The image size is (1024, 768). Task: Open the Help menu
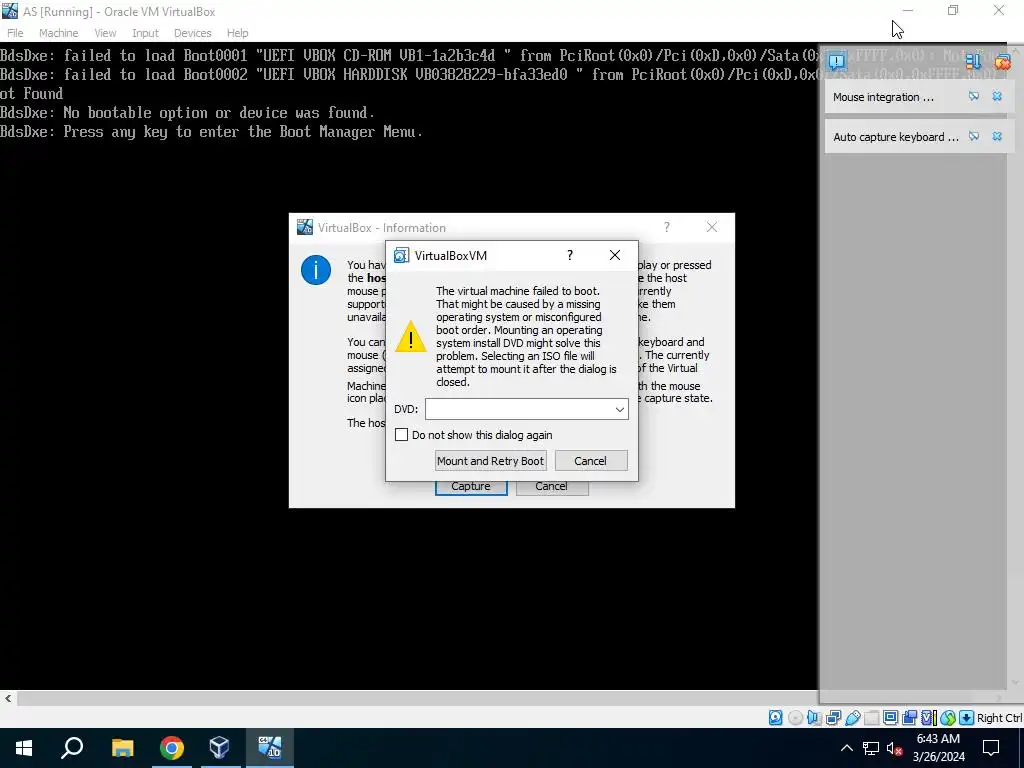point(238,33)
